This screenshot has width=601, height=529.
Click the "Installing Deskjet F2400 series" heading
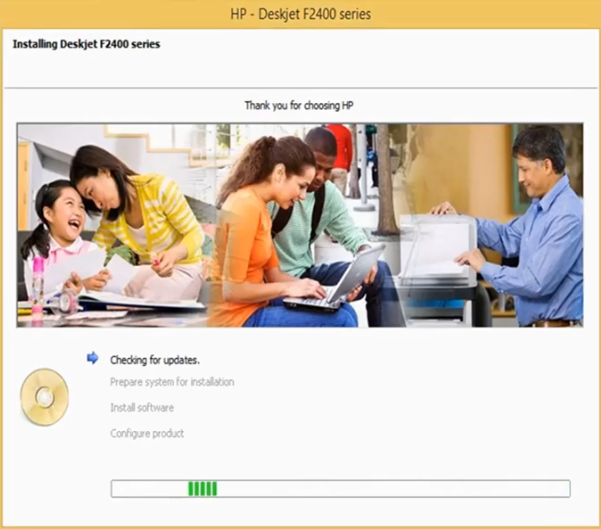pyautogui.click(x=86, y=45)
